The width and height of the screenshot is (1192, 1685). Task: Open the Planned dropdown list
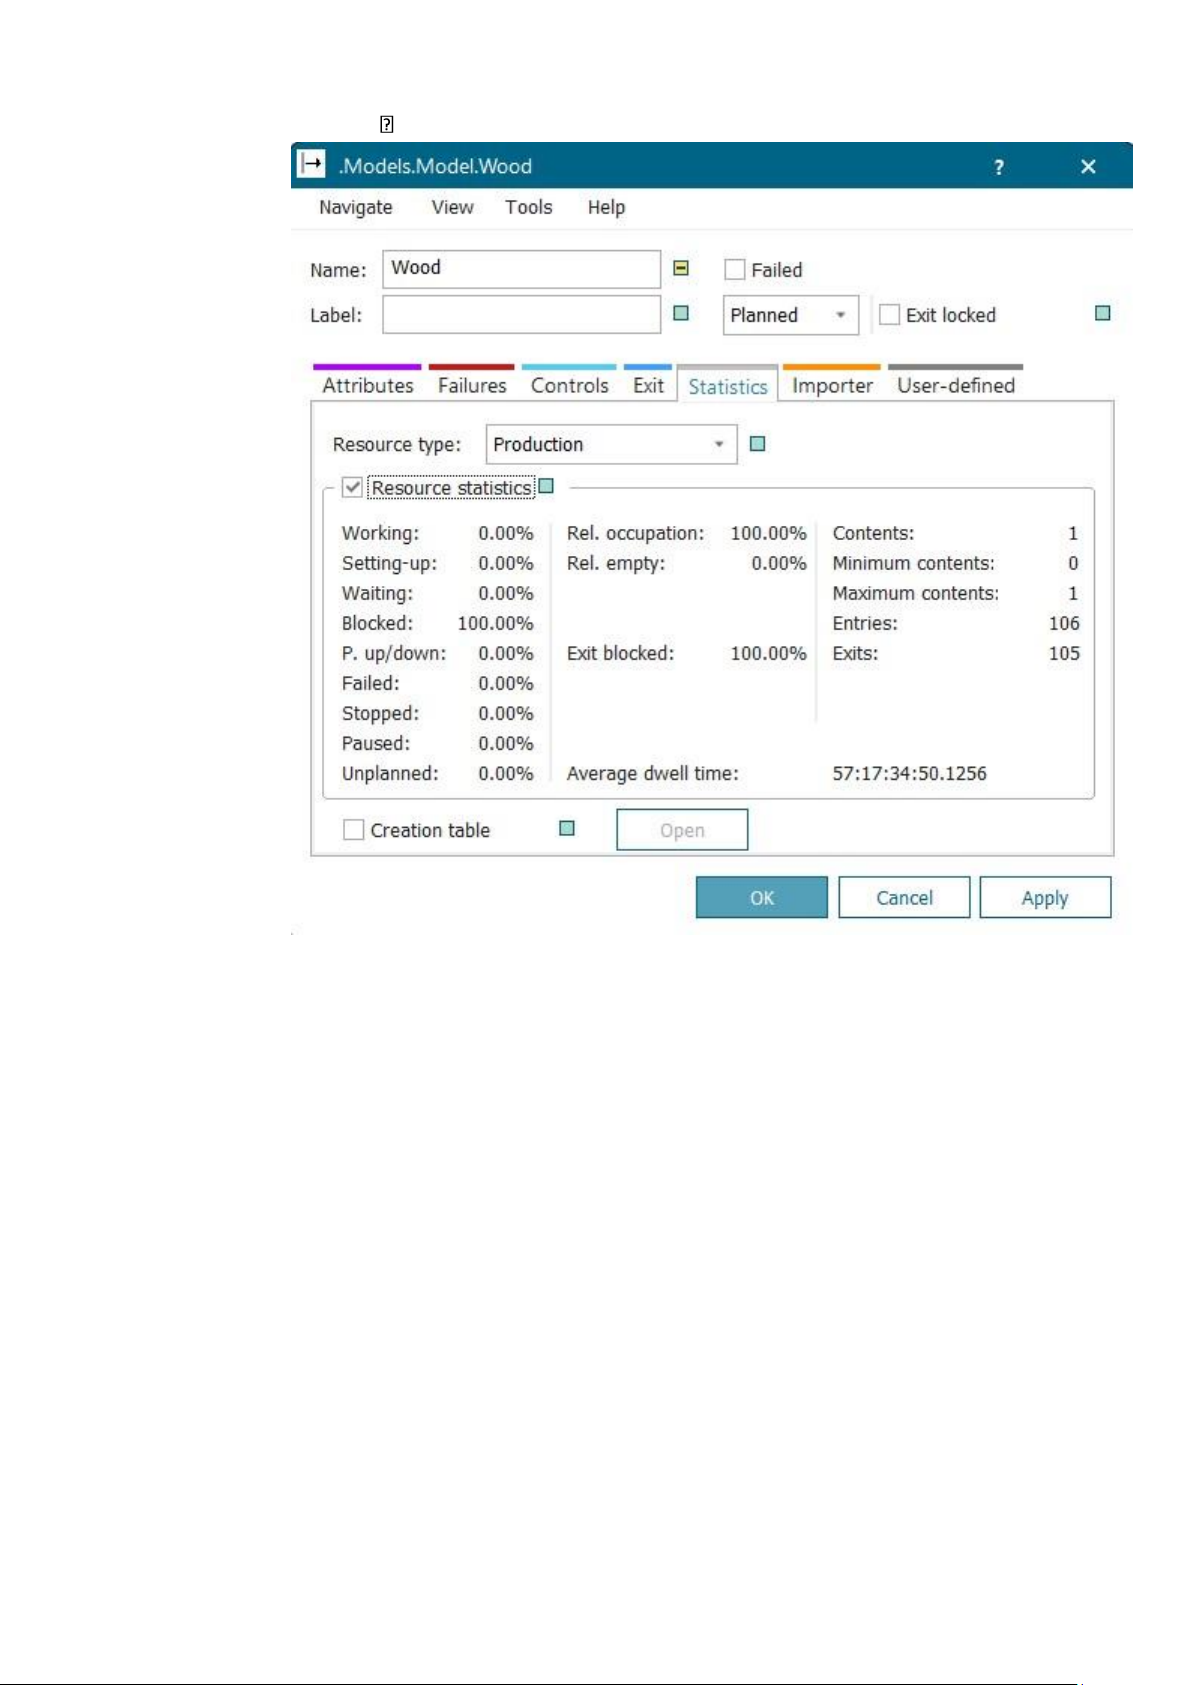pyautogui.click(x=790, y=315)
